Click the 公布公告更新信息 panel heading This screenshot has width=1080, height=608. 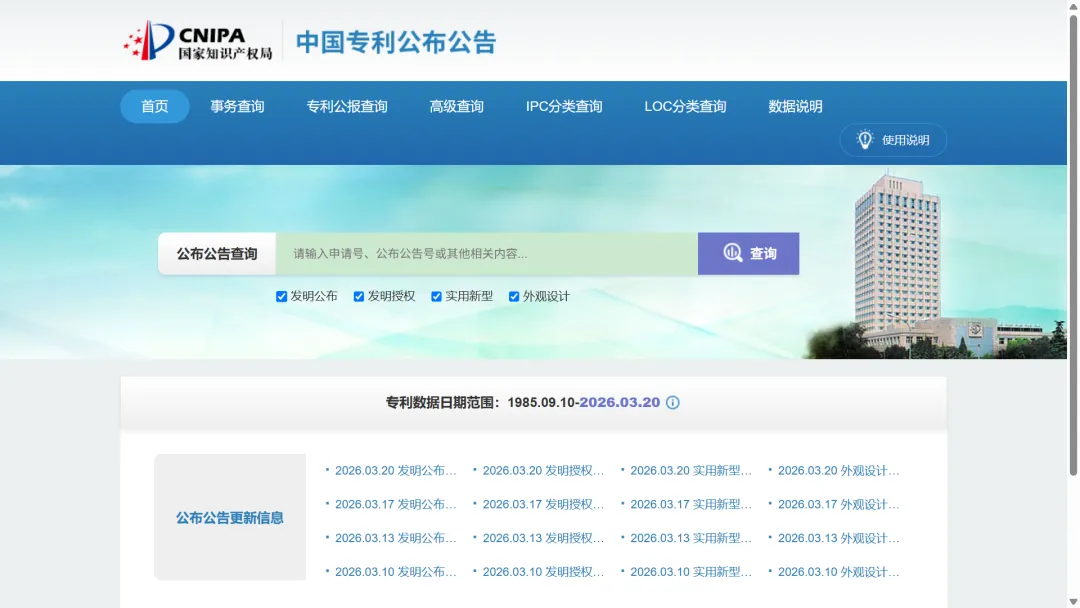coord(229,518)
